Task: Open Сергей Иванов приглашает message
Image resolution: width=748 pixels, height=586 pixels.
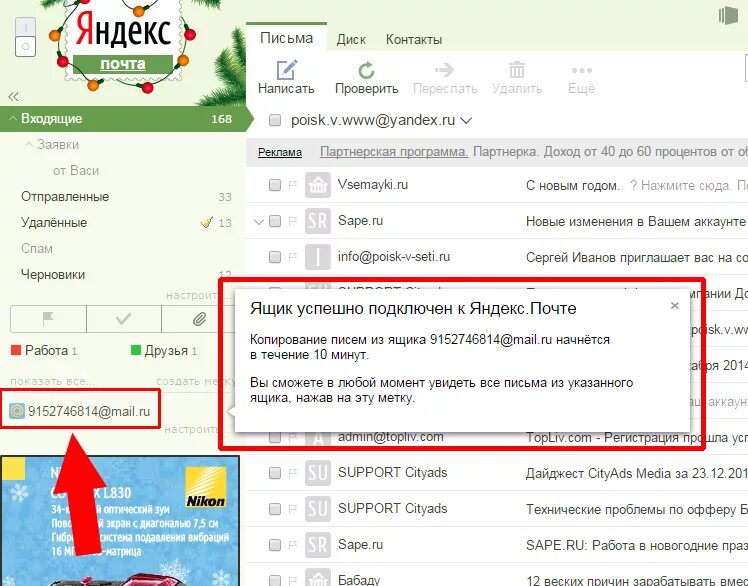Action: (x=636, y=258)
